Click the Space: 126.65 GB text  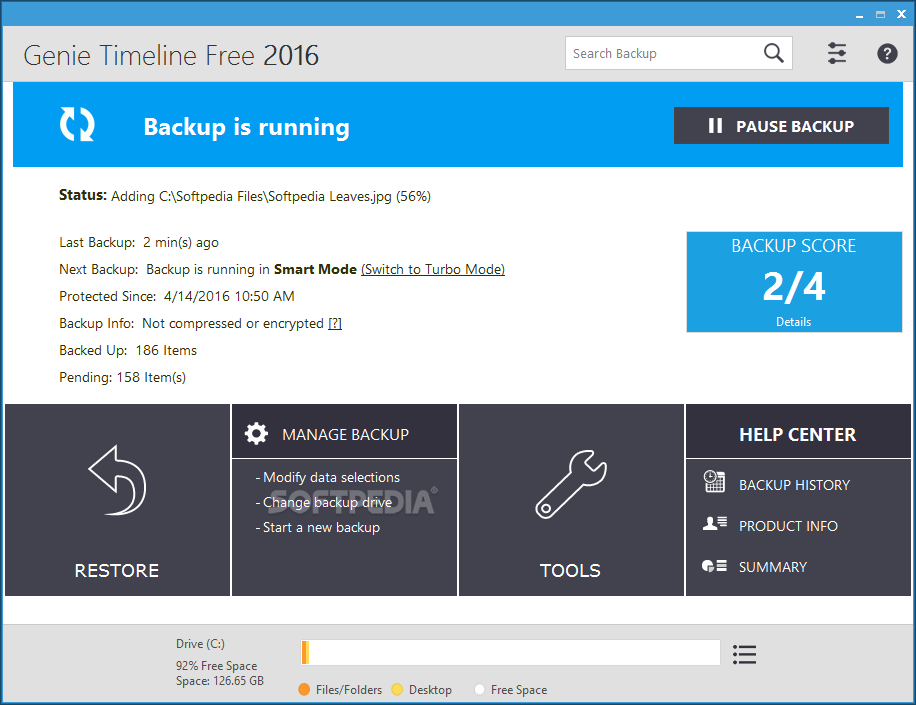[220, 680]
